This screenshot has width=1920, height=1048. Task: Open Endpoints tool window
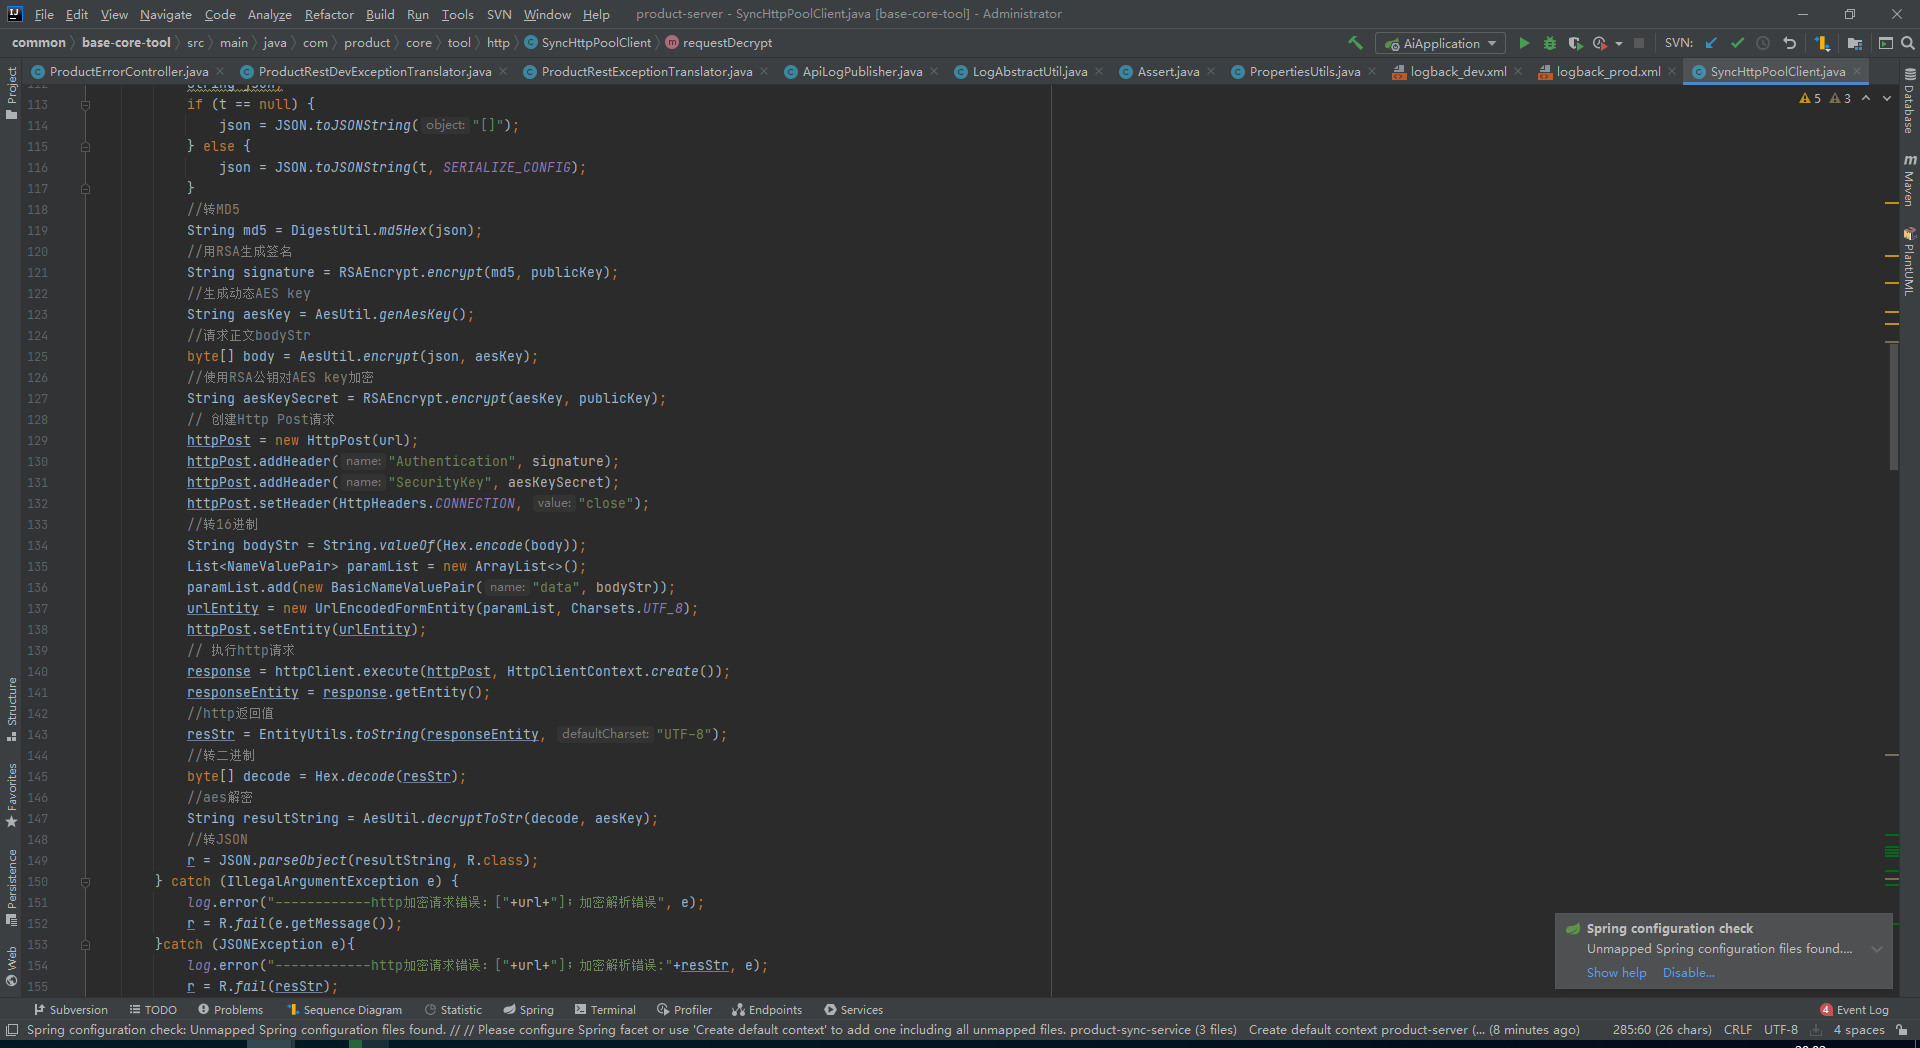point(767,1010)
